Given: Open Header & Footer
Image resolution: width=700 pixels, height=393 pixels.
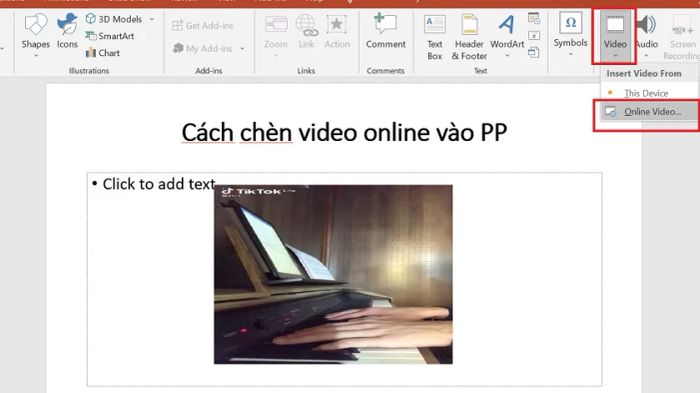Looking at the screenshot, I should tap(469, 37).
